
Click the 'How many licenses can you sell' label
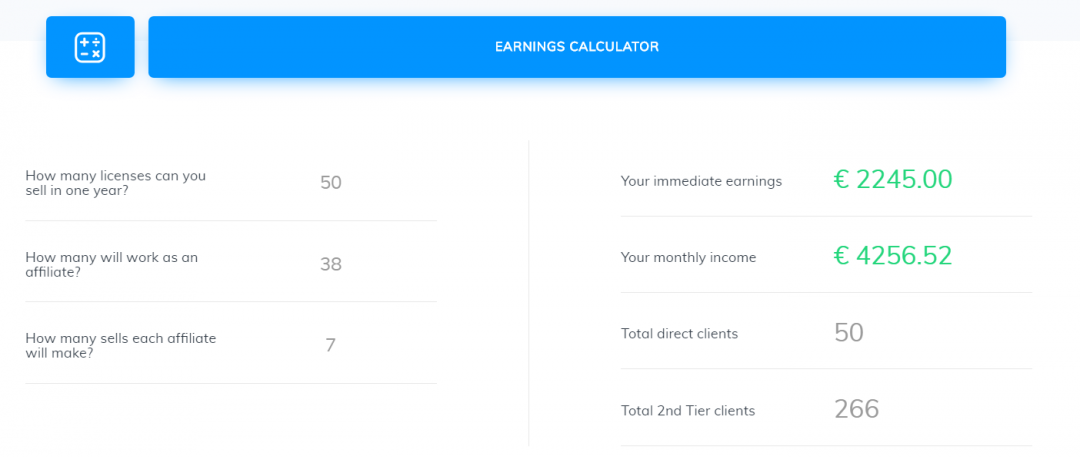(115, 182)
